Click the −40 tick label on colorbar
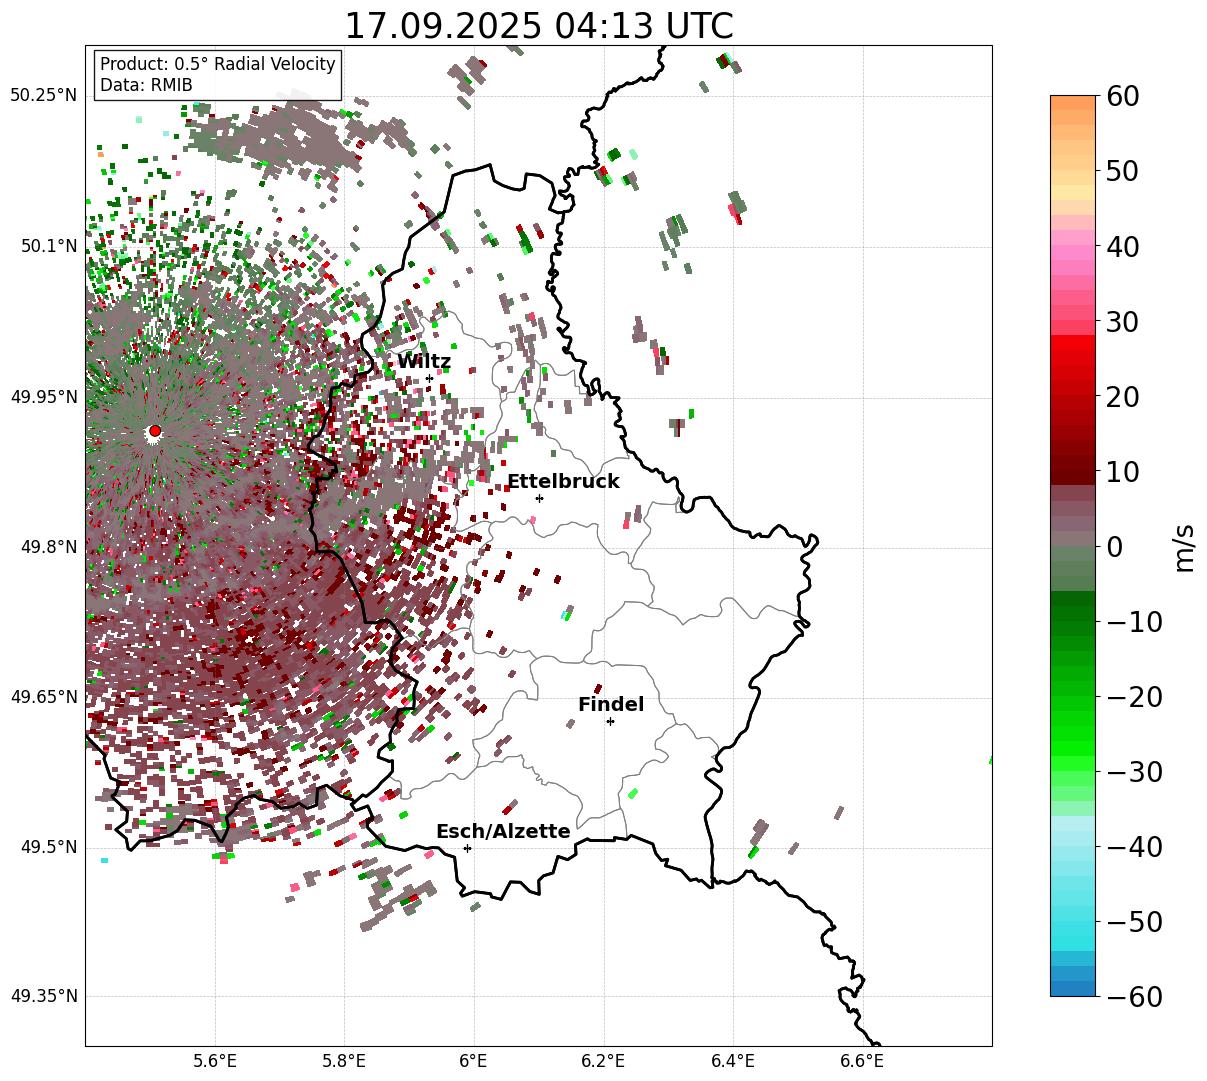The image size is (1207, 1081). click(1134, 847)
